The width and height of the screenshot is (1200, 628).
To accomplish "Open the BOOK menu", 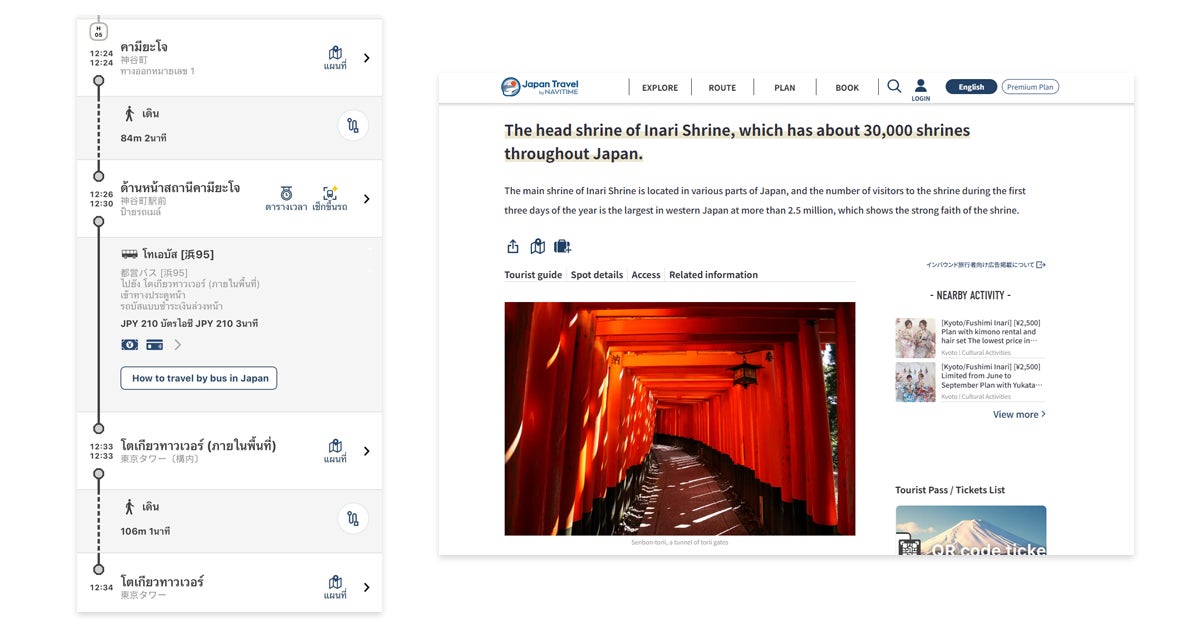I will [x=847, y=88].
